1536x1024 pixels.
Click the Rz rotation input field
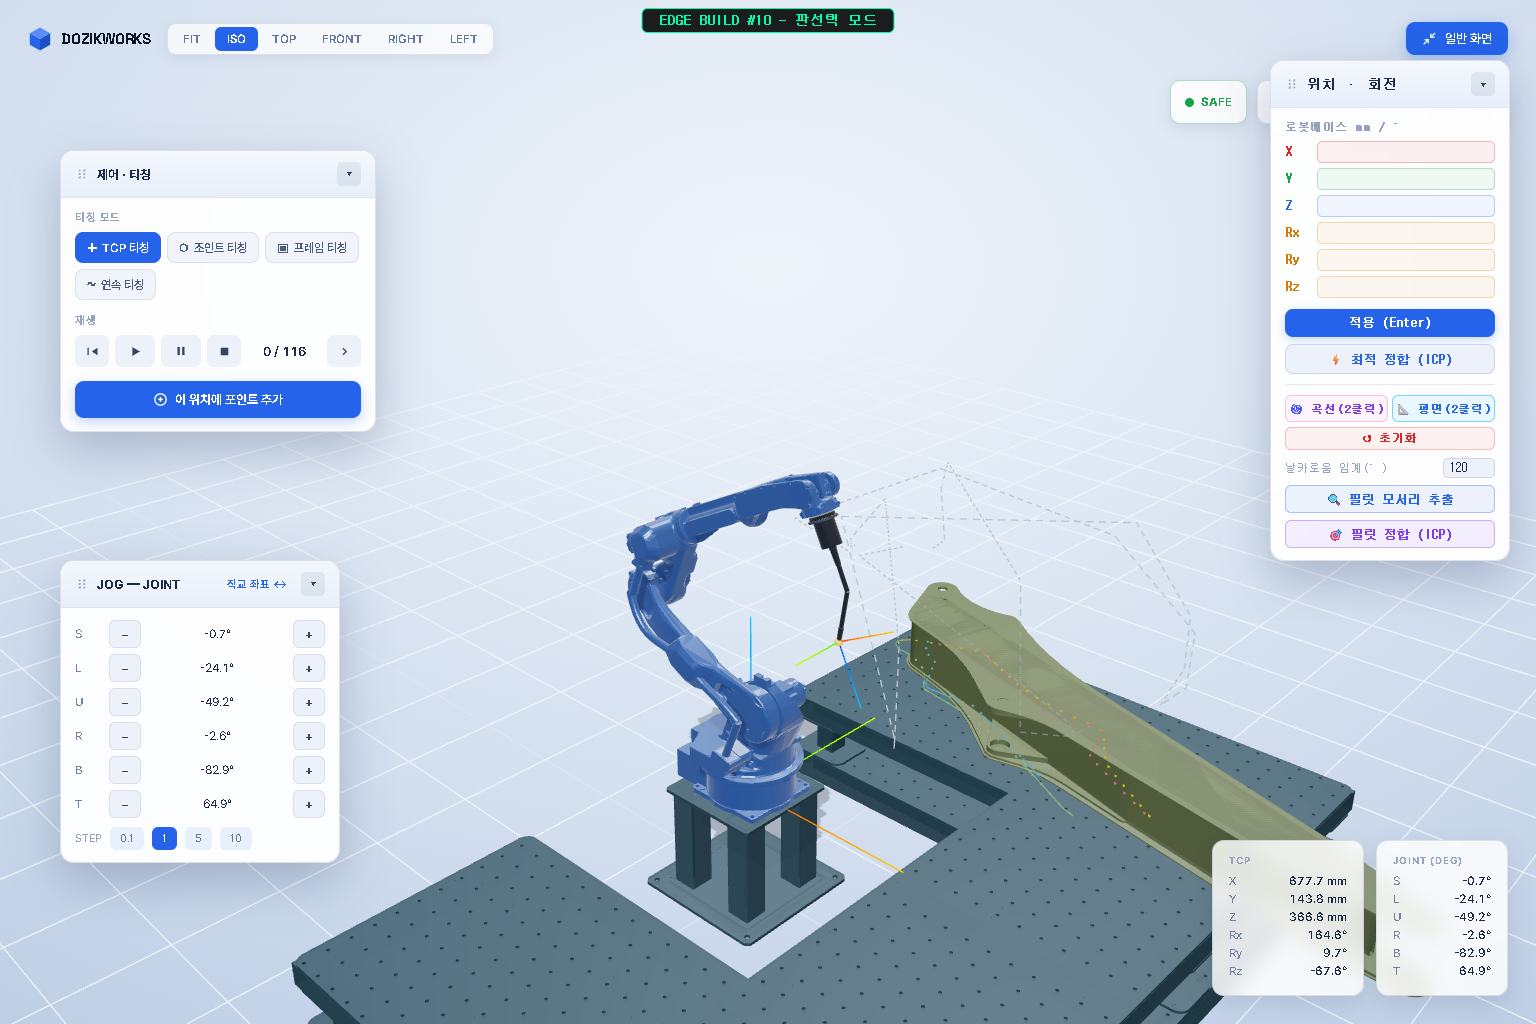[1406, 287]
